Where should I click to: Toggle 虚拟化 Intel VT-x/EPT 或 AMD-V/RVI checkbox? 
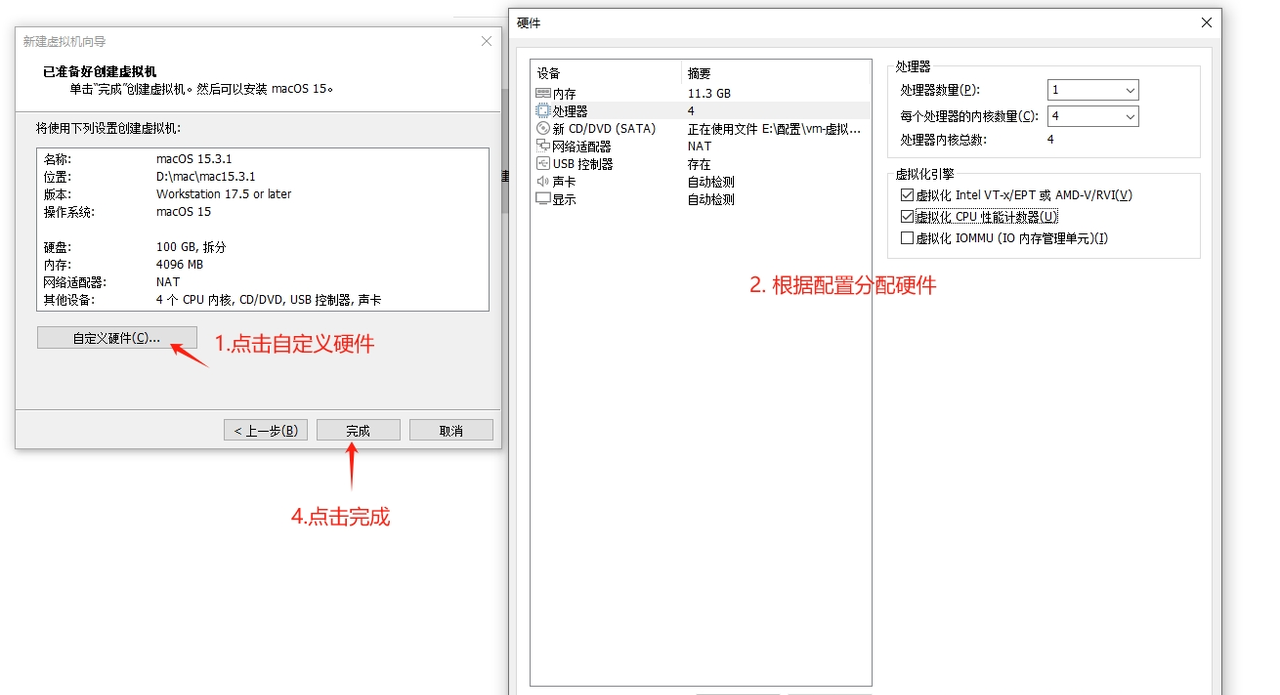coord(907,195)
